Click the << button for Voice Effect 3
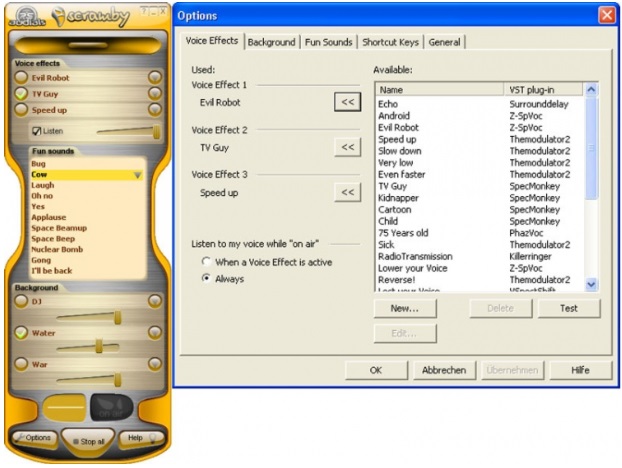This screenshot has height=468, width=622. tap(347, 192)
